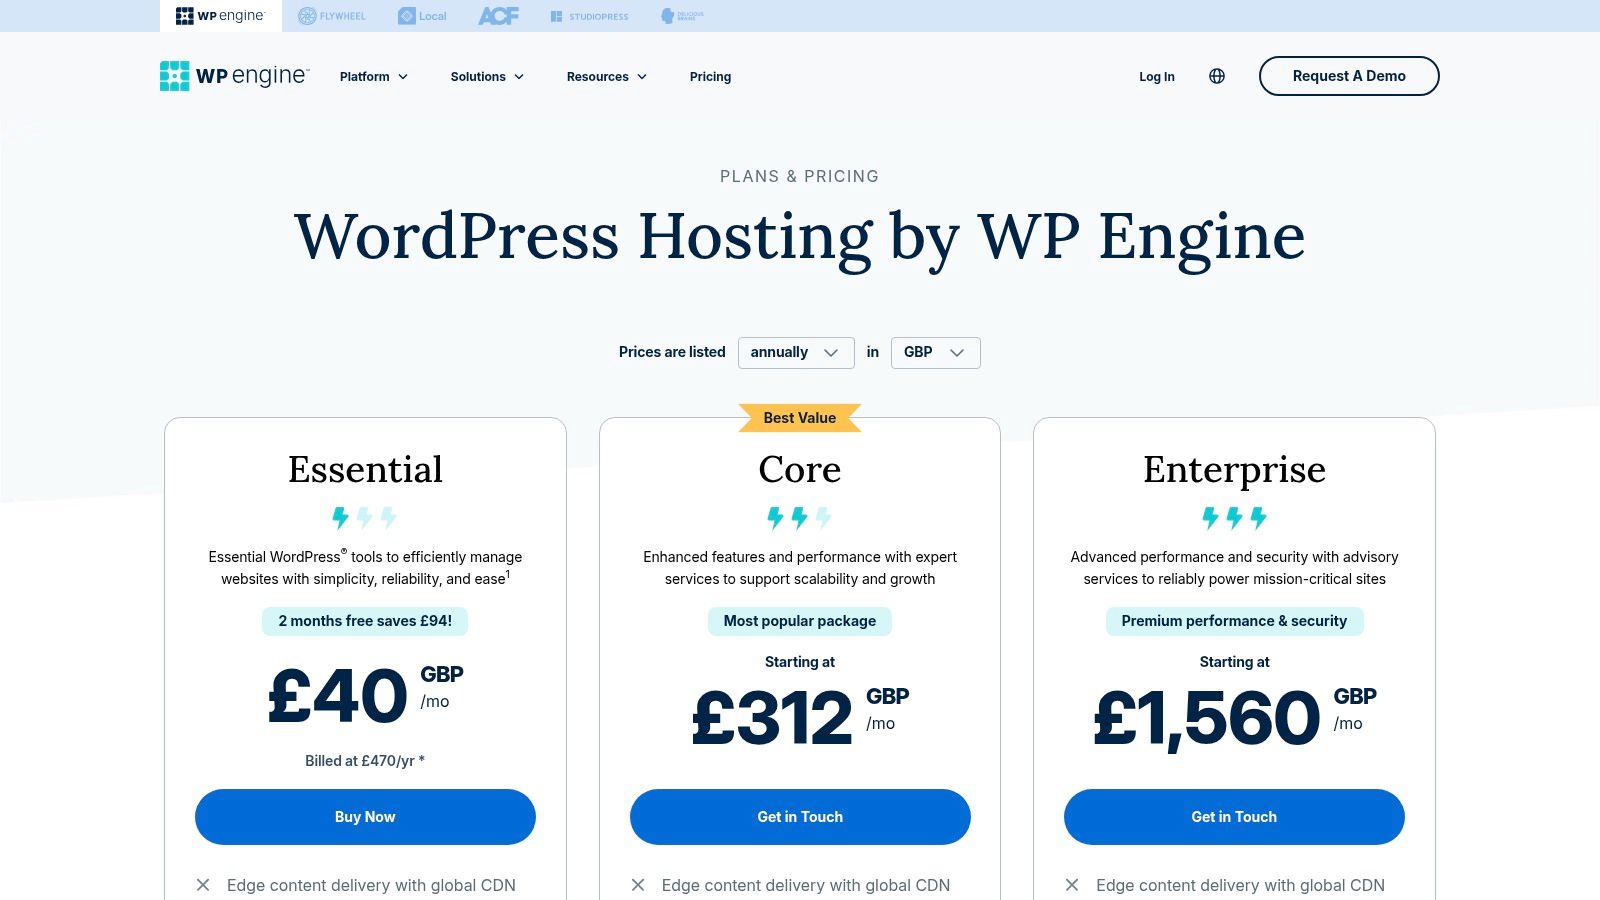The width and height of the screenshot is (1600, 900).
Task: Click the Essential plan lightning bolt rating
Action: (365, 517)
